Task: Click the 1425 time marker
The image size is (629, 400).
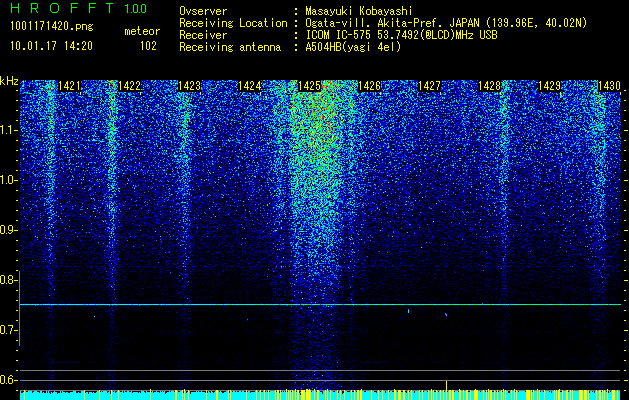Action: pyautogui.click(x=309, y=86)
